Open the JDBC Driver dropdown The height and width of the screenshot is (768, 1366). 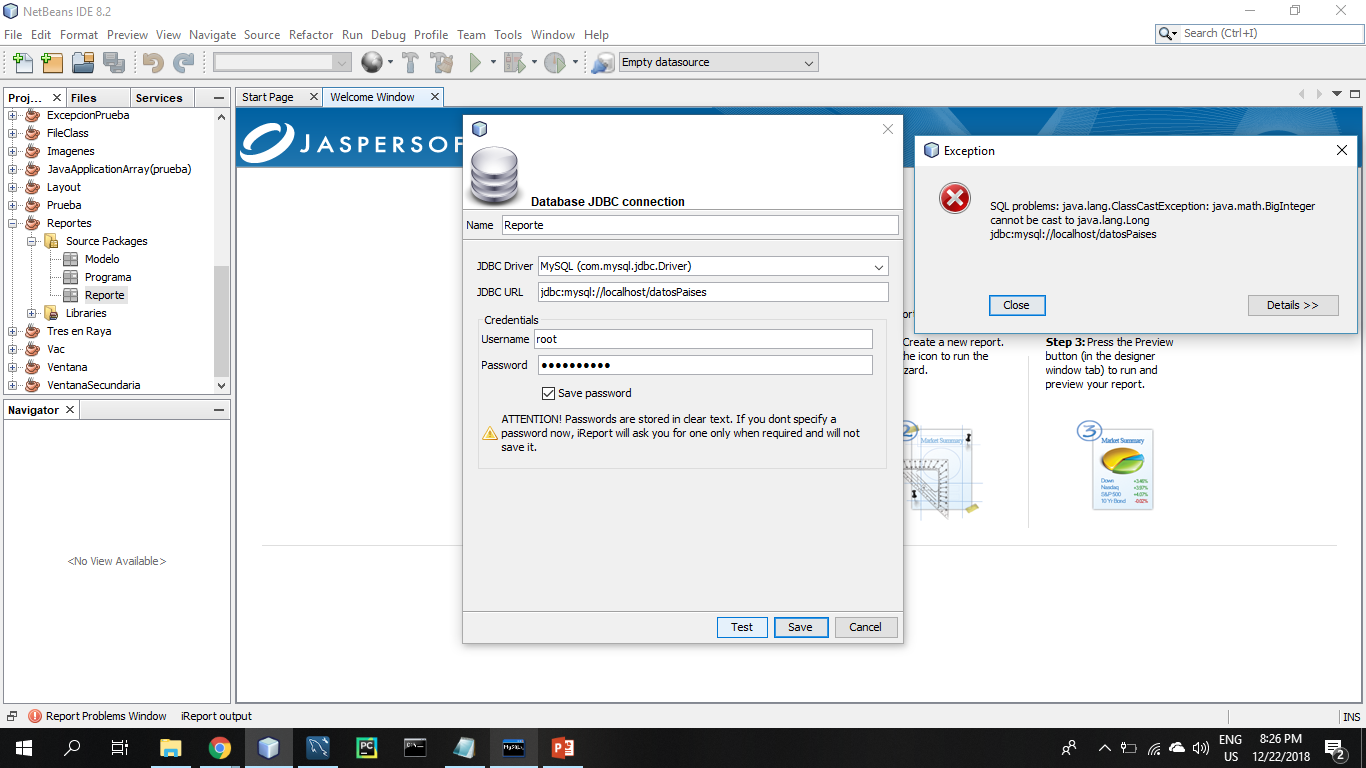pos(879,267)
